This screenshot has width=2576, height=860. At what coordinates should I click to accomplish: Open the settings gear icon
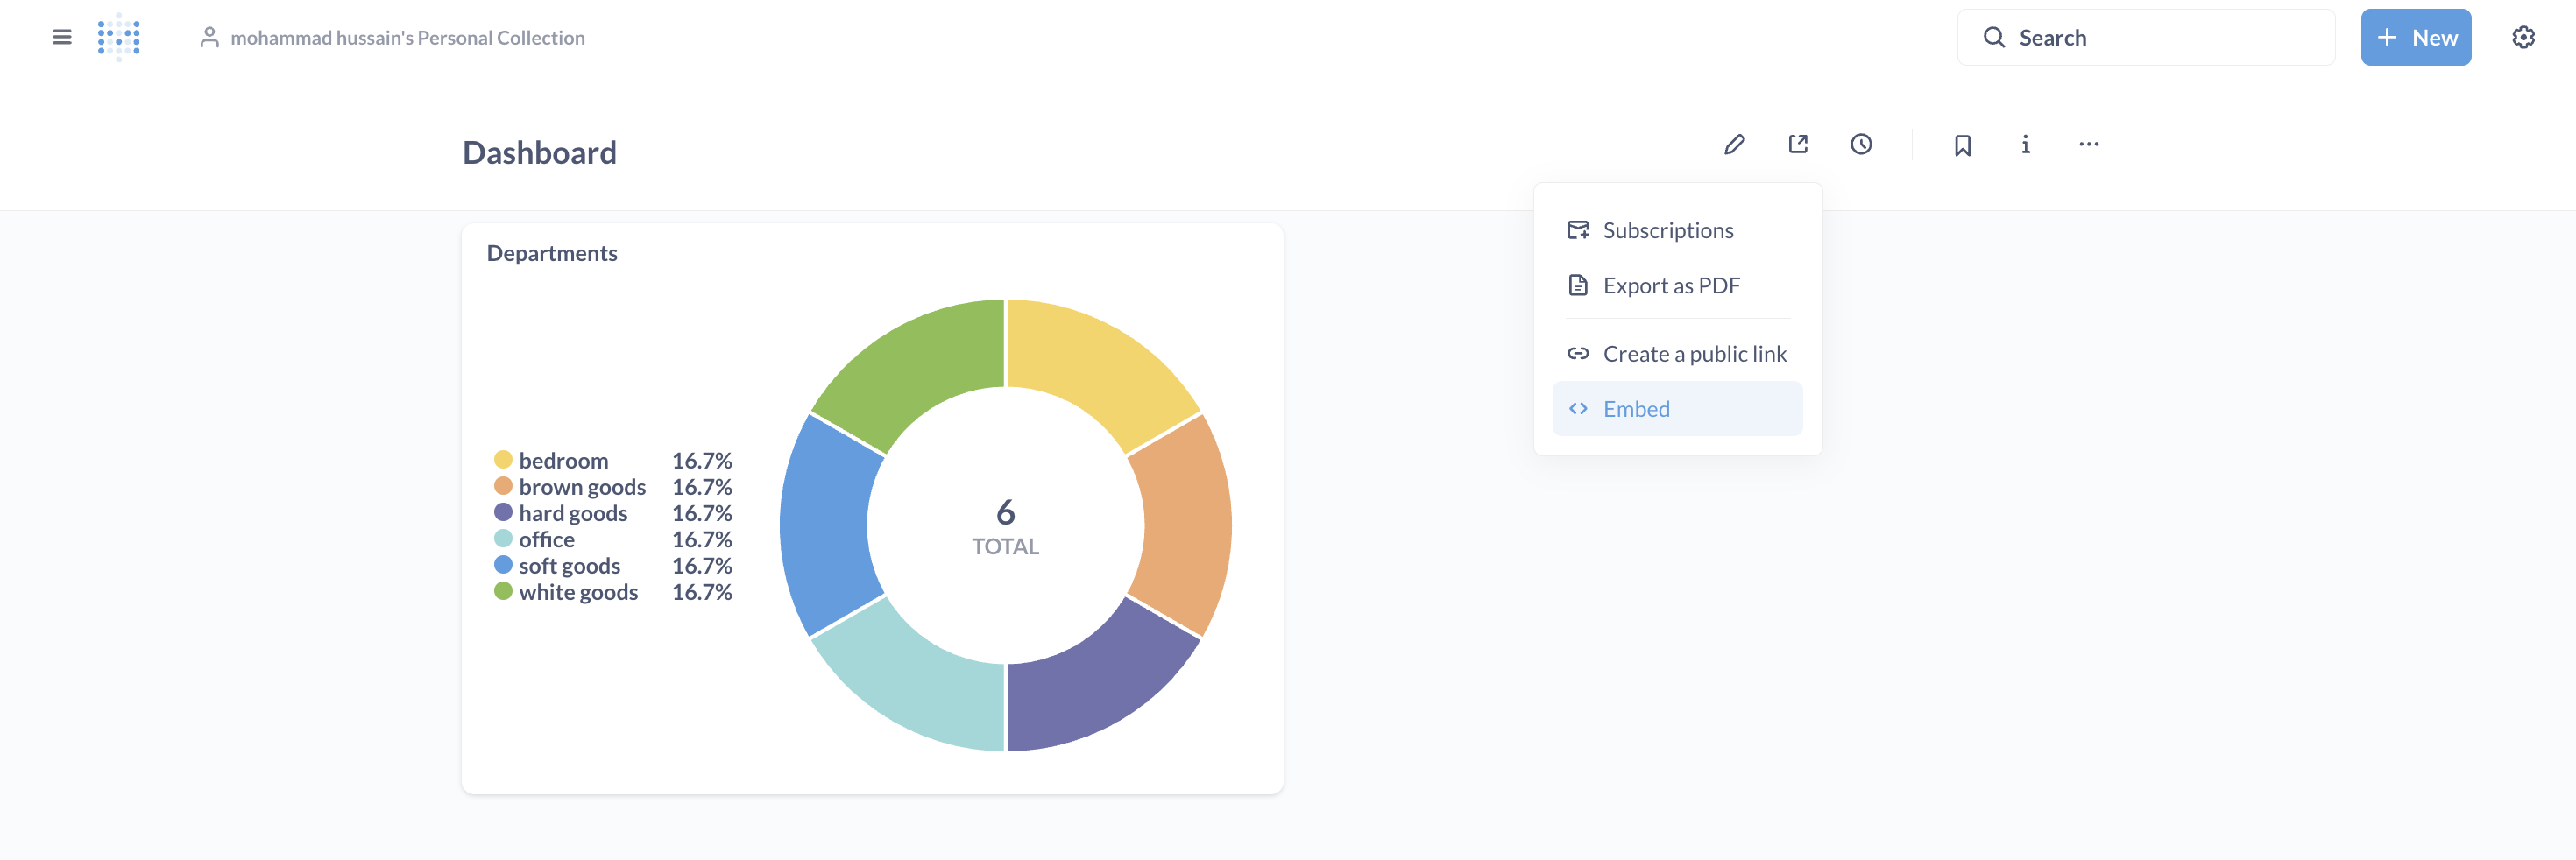tap(2523, 38)
